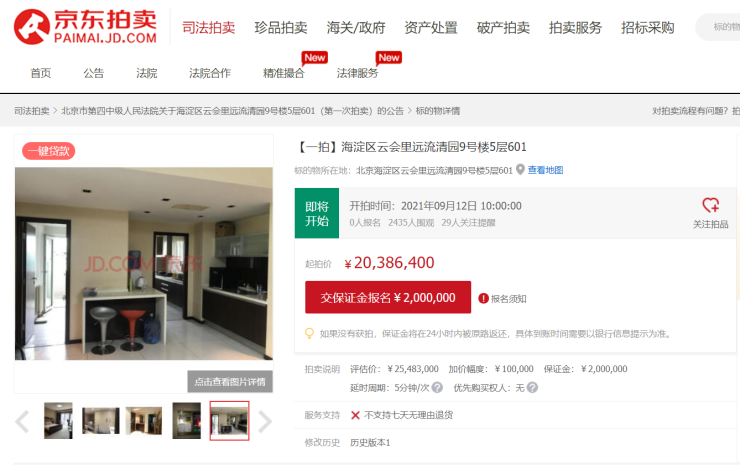Select the highlighted last thumbnail
This screenshot has width=740, height=465.
click(x=229, y=421)
